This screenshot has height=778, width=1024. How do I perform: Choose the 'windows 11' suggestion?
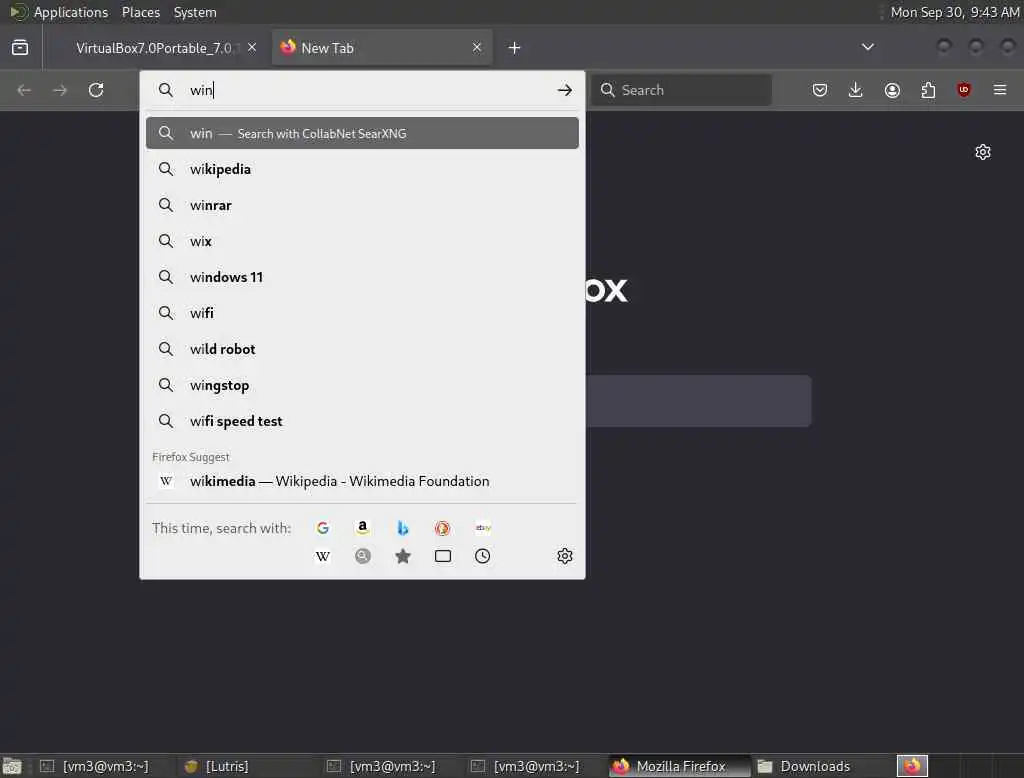tap(362, 277)
